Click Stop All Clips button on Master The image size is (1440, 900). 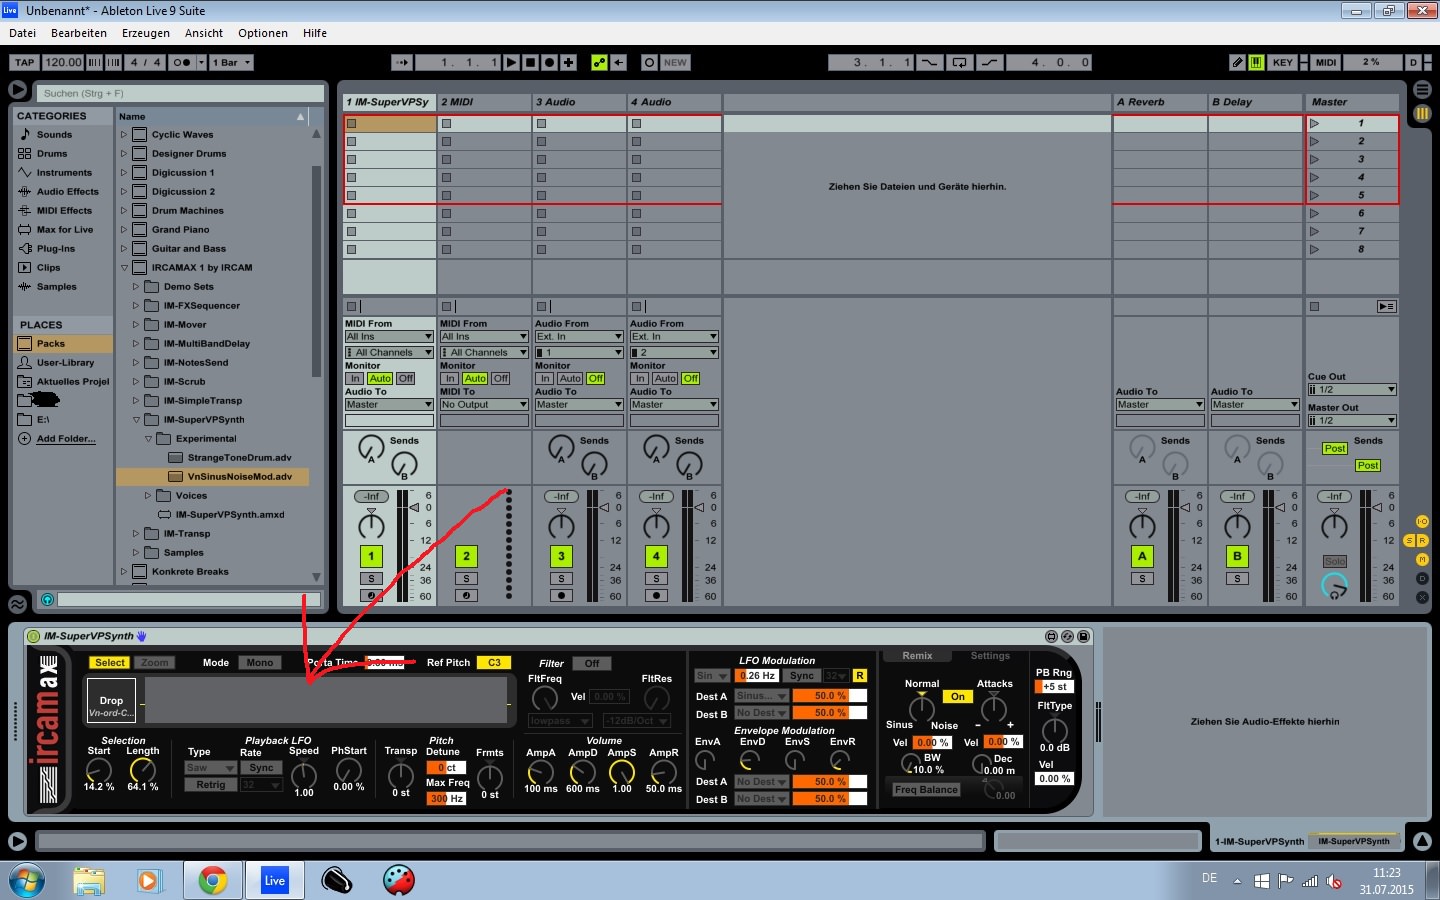tap(1314, 307)
